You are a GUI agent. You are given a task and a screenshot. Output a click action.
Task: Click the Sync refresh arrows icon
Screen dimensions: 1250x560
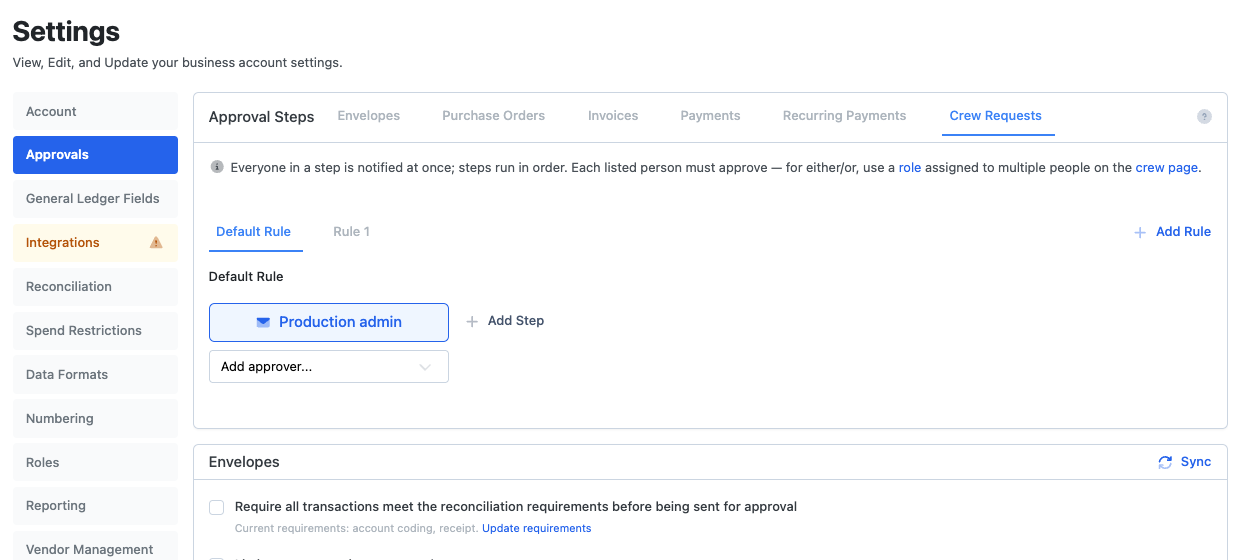(1165, 462)
